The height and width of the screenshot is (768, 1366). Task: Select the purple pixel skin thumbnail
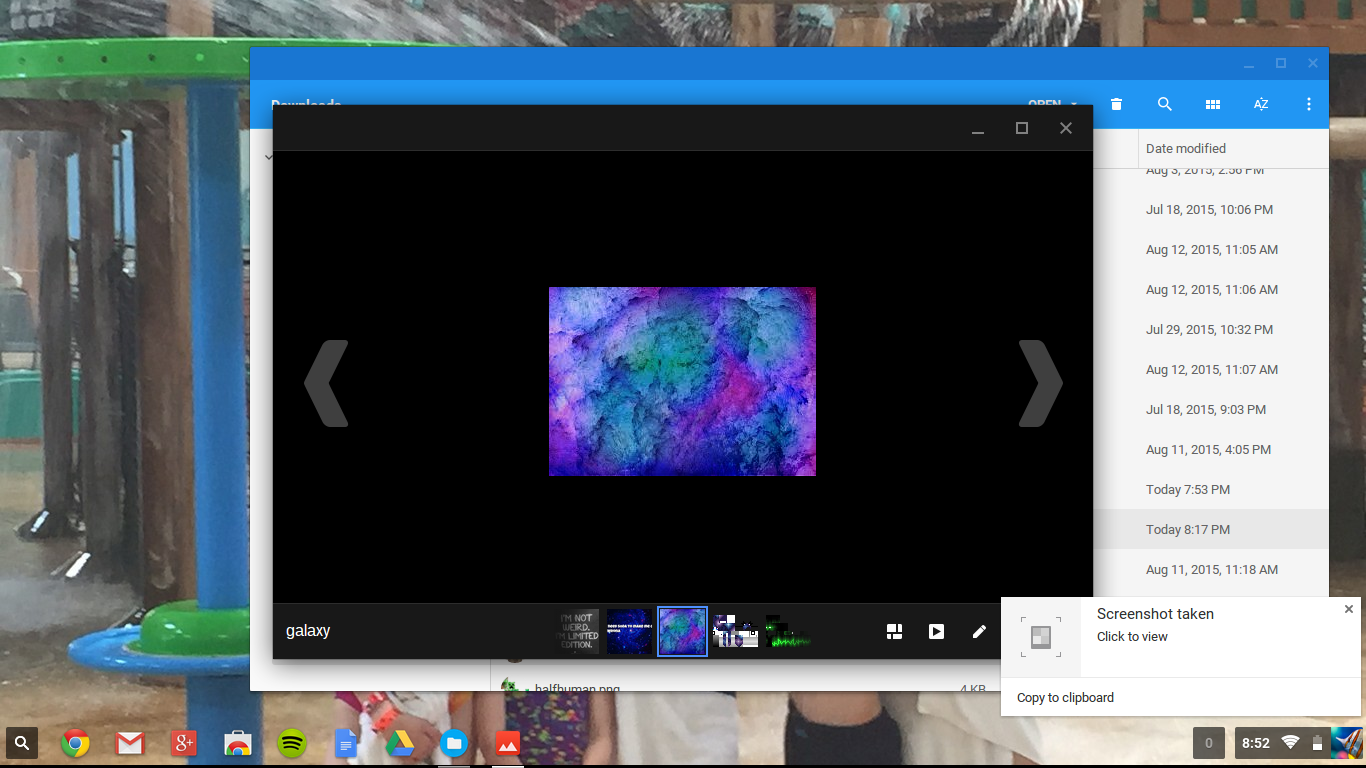click(735, 631)
